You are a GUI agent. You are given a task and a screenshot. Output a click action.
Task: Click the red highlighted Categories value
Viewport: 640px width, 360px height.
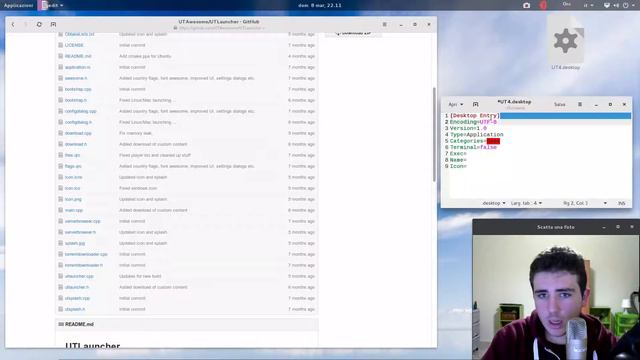point(493,141)
